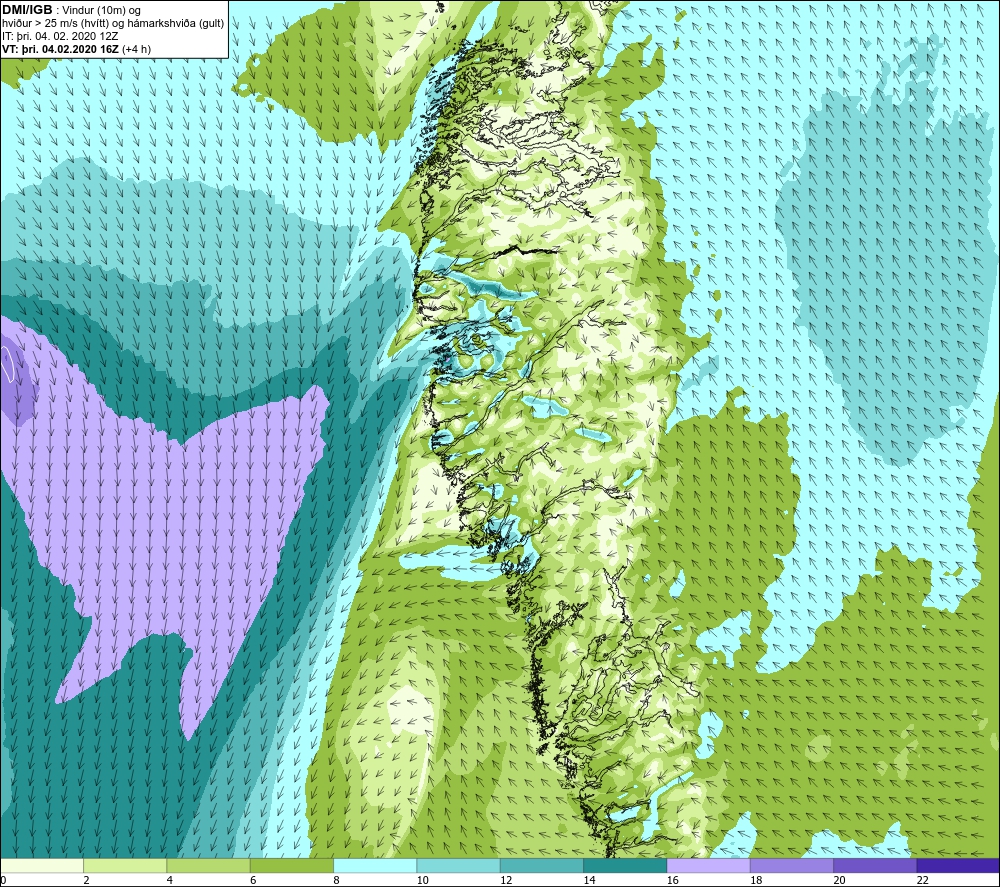Click the white gust contour in the purple area
Viewport: 1000px width, 887px height.
(x=8, y=363)
